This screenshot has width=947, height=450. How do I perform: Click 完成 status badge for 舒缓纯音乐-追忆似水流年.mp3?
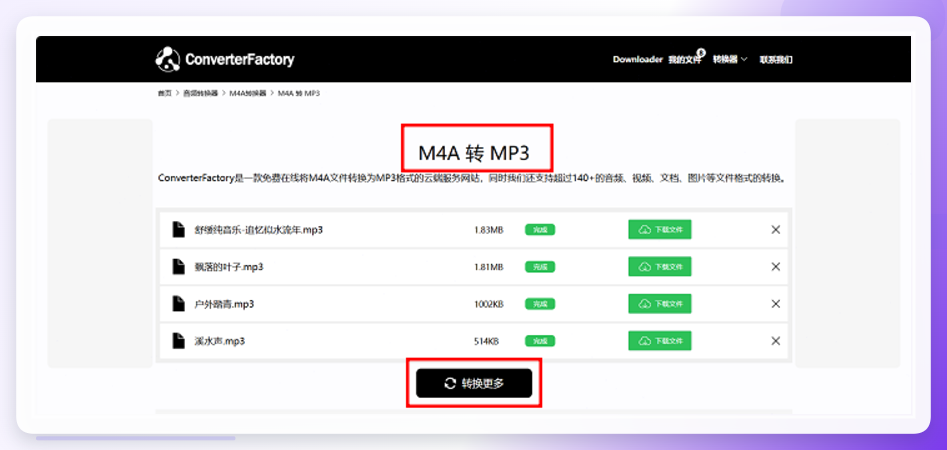point(540,230)
